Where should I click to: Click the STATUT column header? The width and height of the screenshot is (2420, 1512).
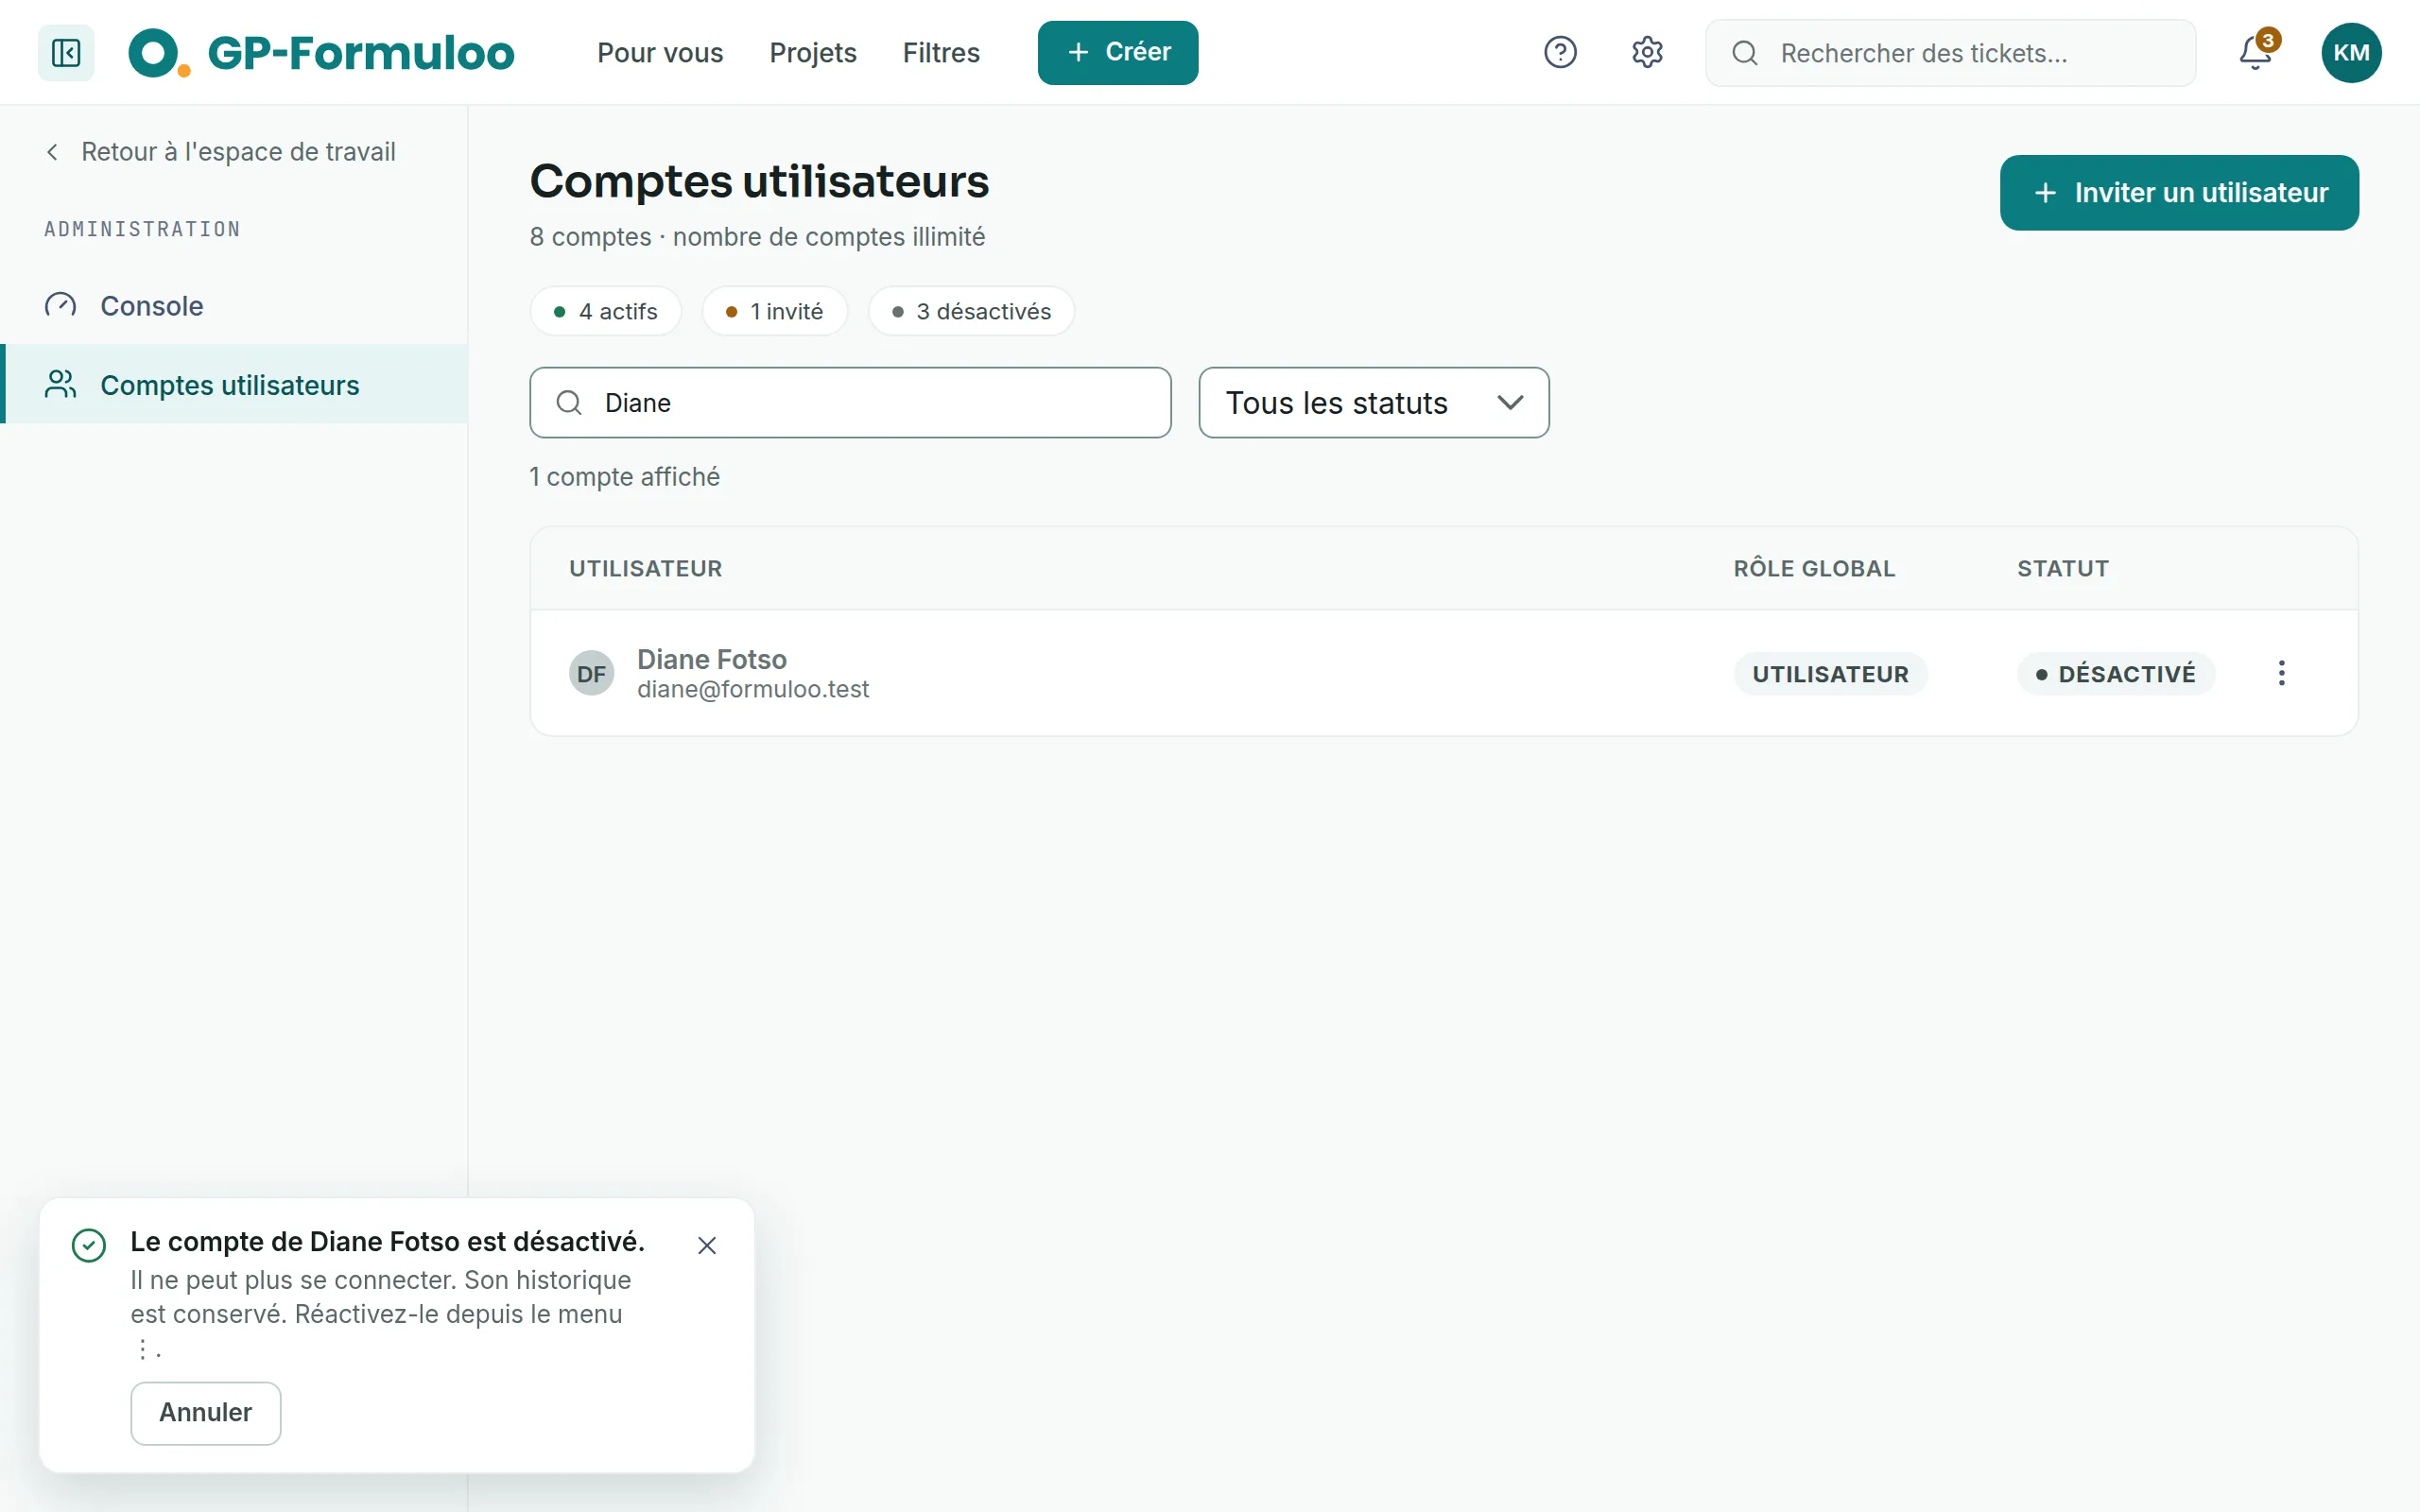pos(2063,568)
